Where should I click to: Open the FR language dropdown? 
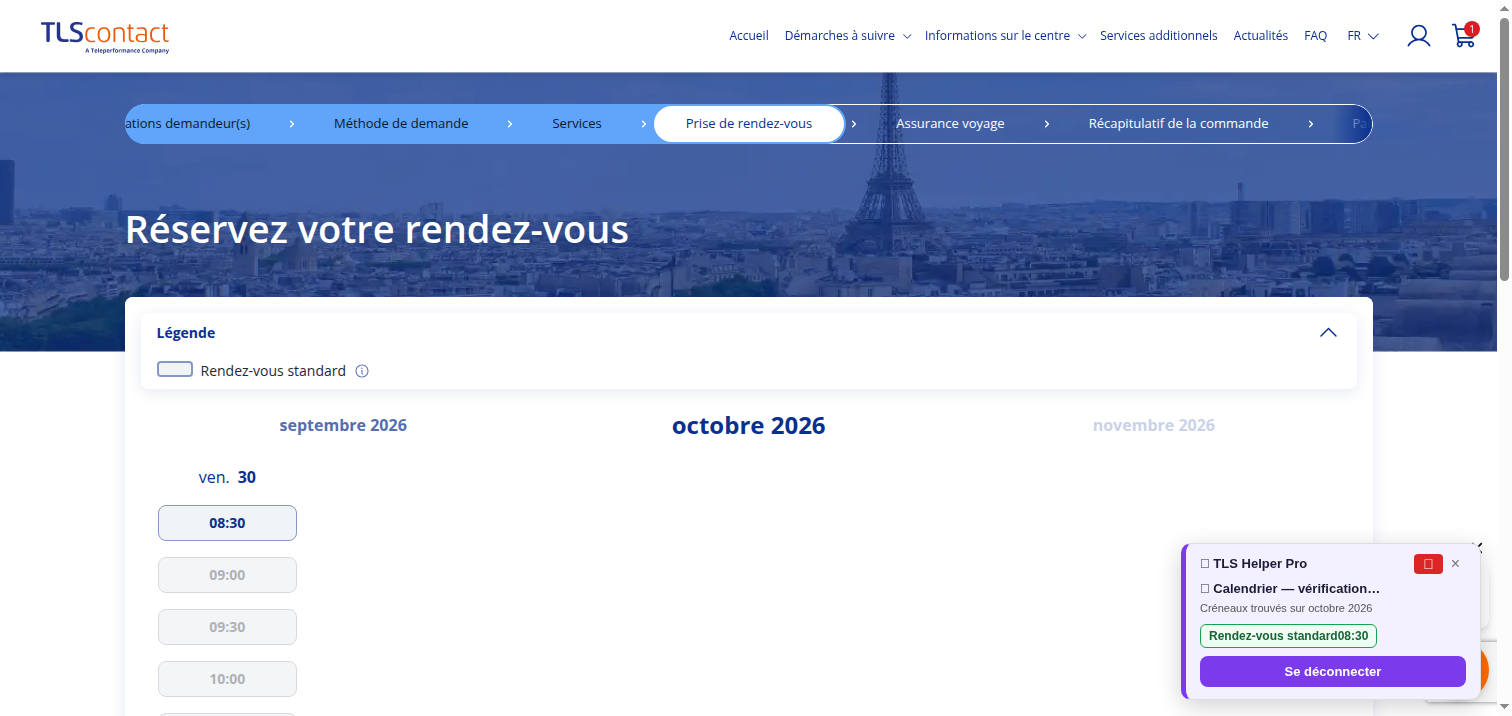[1363, 36]
